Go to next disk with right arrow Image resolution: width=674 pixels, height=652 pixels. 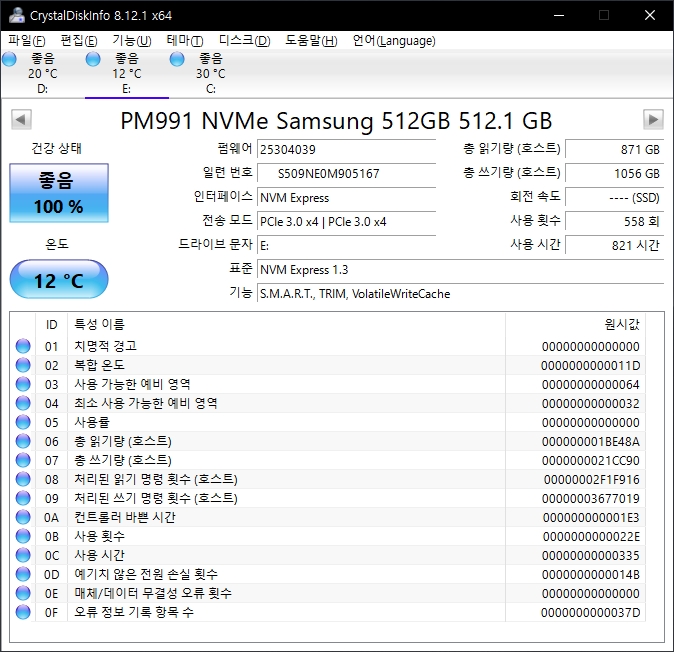click(653, 120)
